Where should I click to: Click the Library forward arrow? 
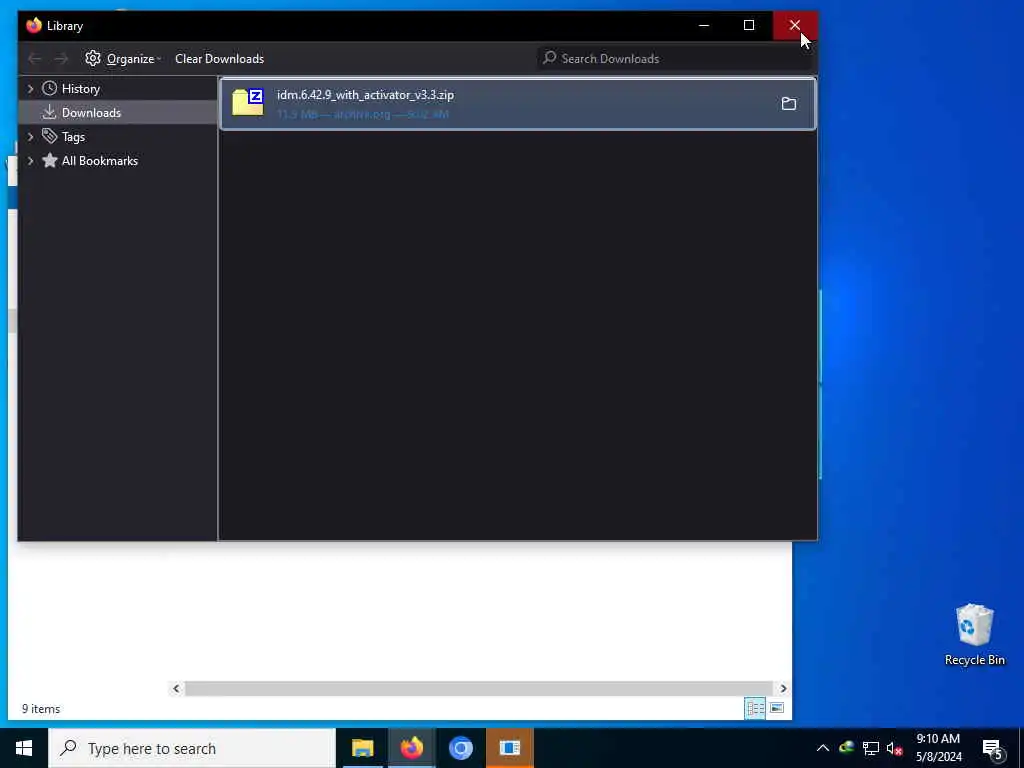[x=61, y=59]
